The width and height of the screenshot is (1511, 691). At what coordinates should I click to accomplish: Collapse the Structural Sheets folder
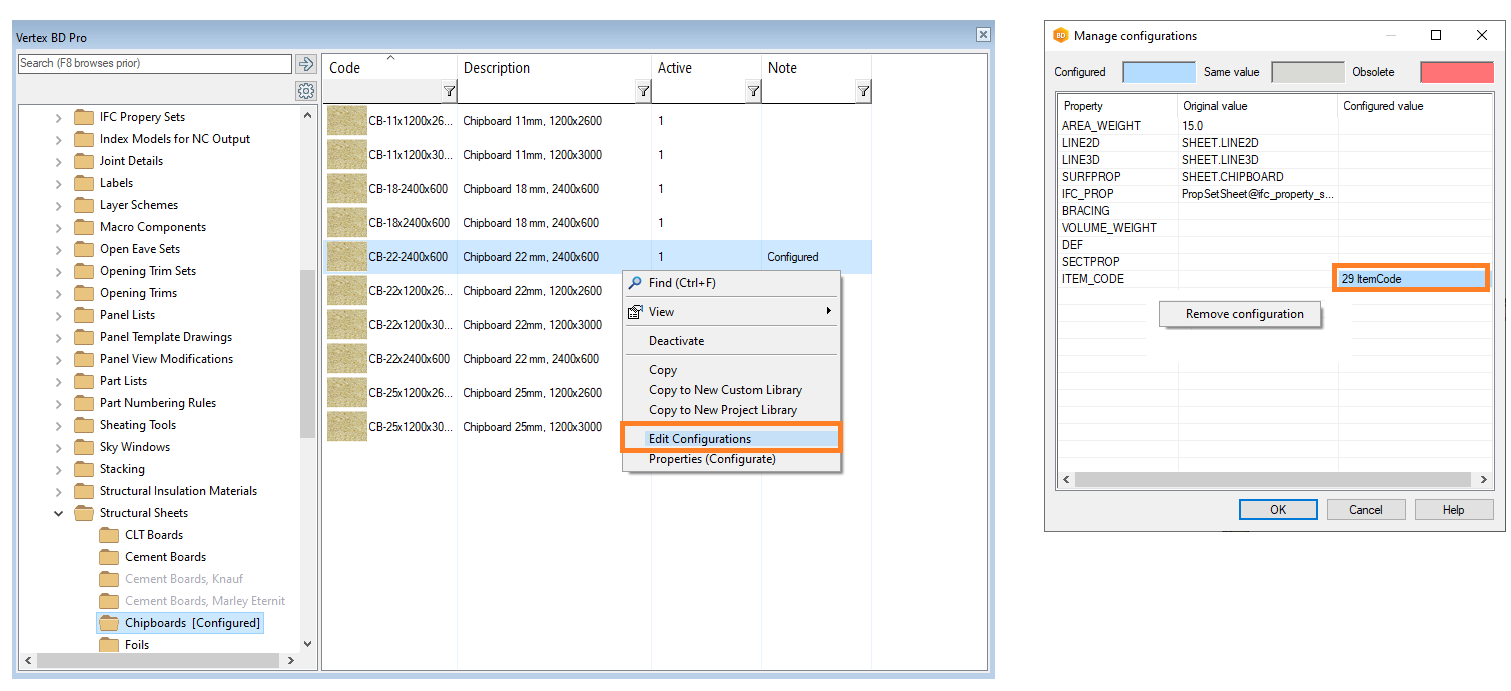point(59,513)
